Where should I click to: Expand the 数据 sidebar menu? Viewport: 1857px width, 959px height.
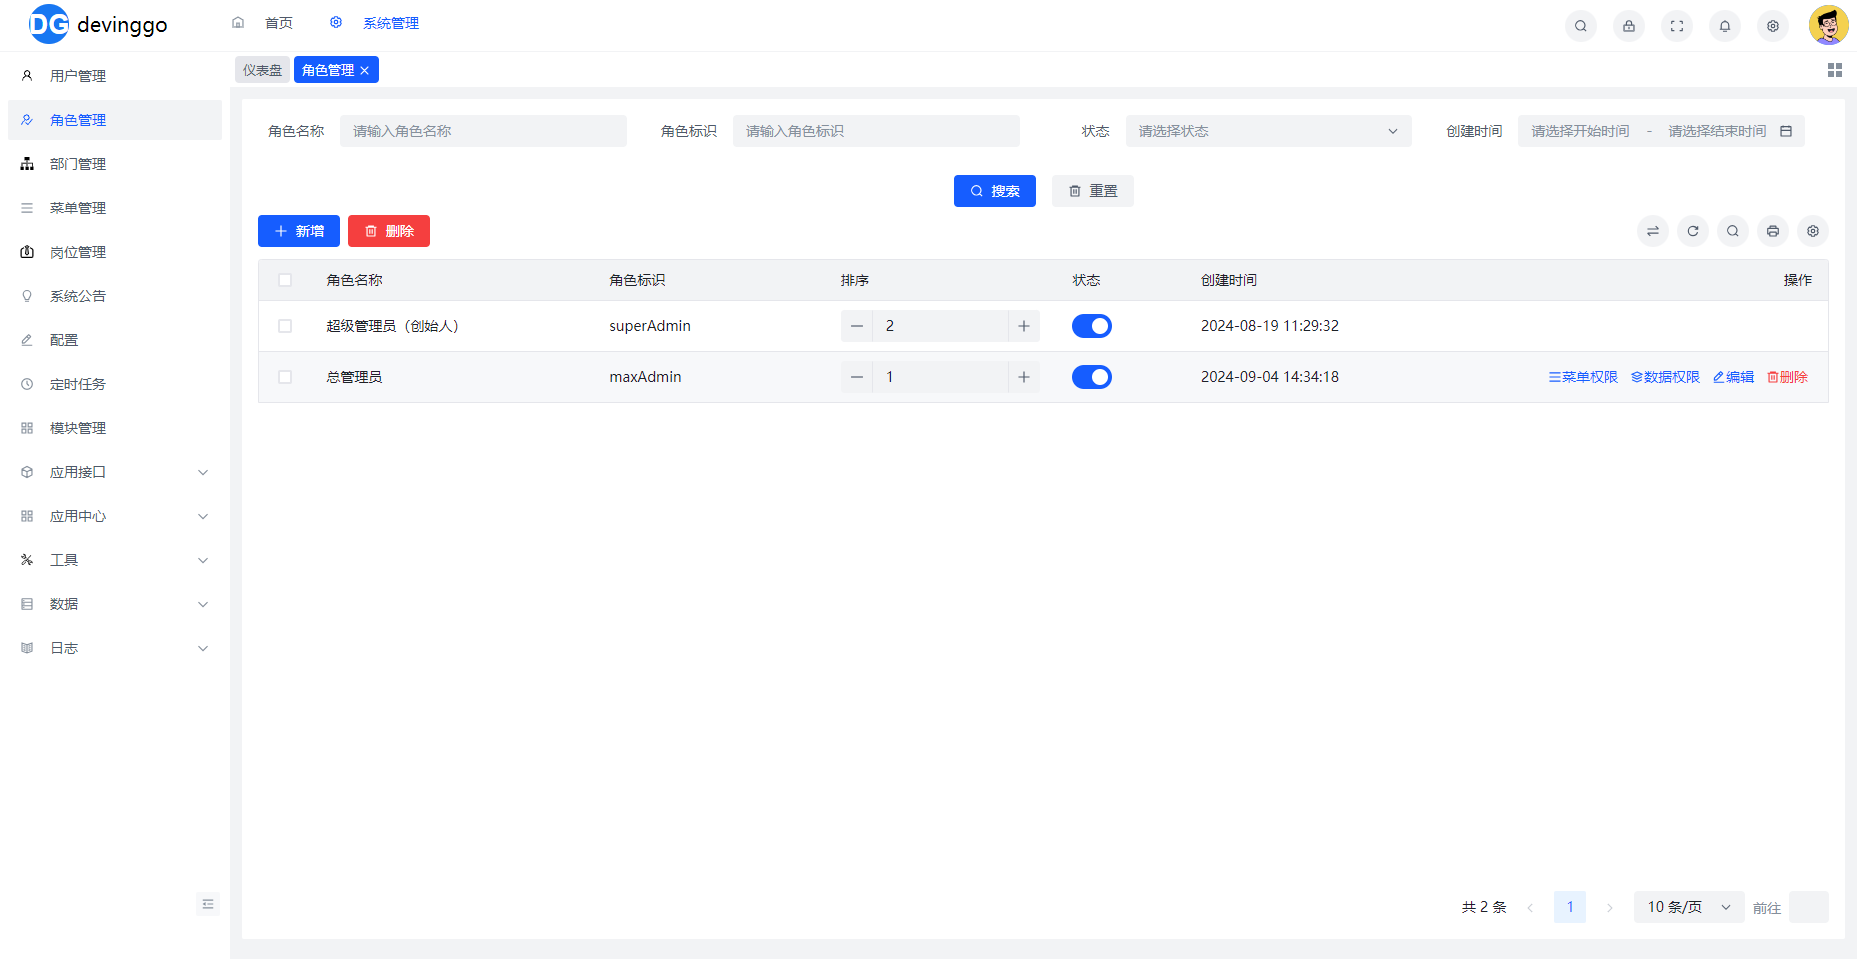point(115,604)
